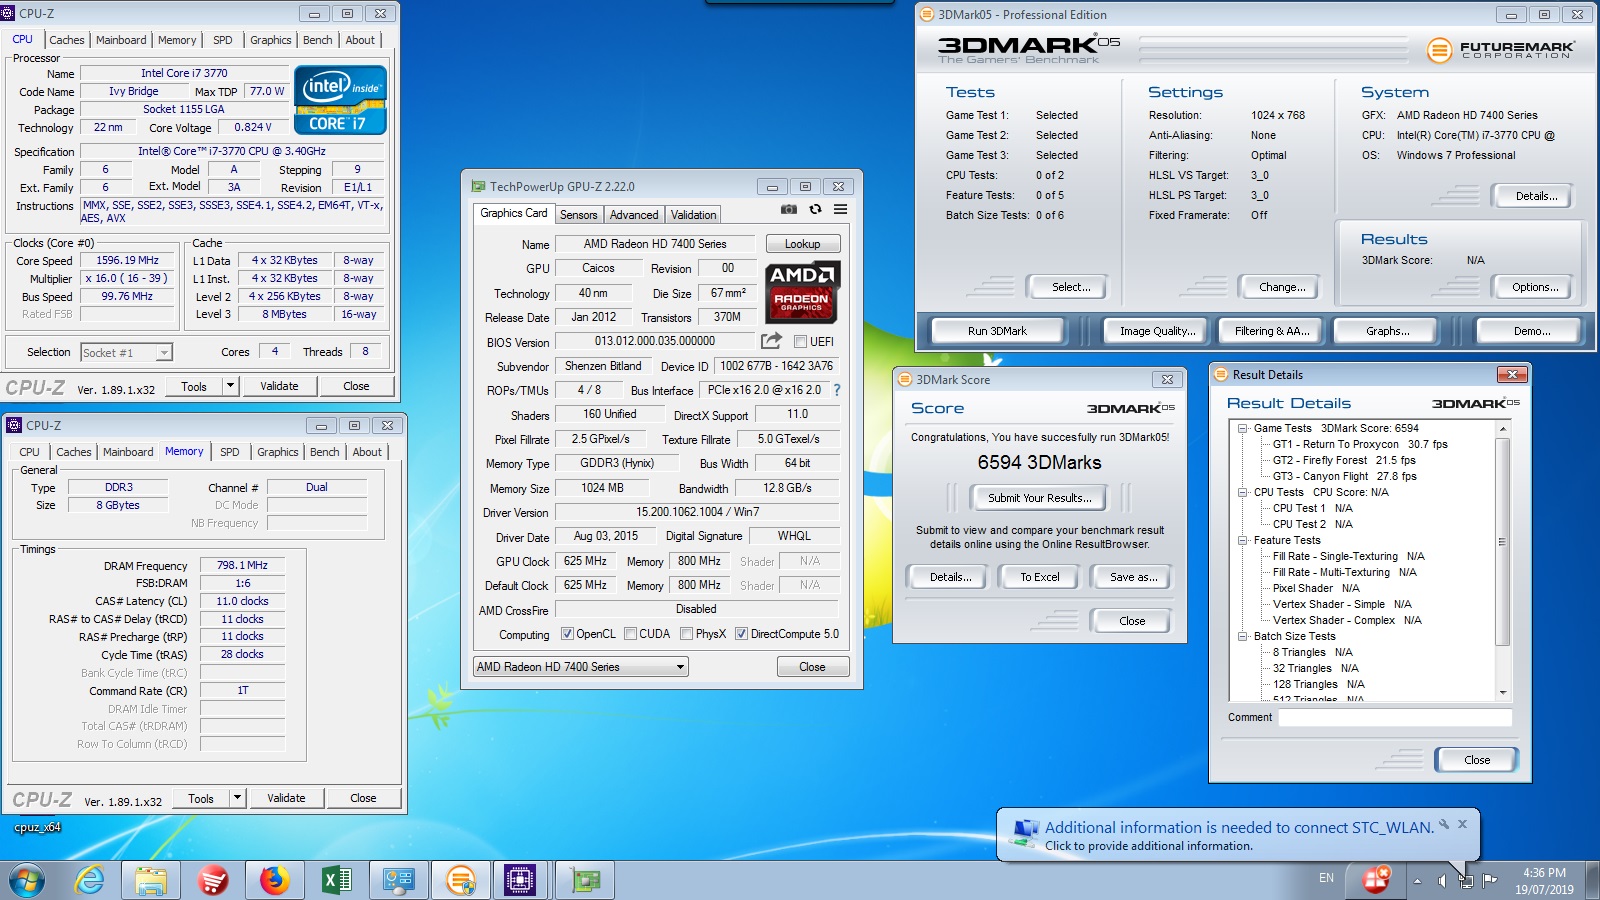
Task: Click the Intel Core i7 logo
Action: (x=340, y=100)
